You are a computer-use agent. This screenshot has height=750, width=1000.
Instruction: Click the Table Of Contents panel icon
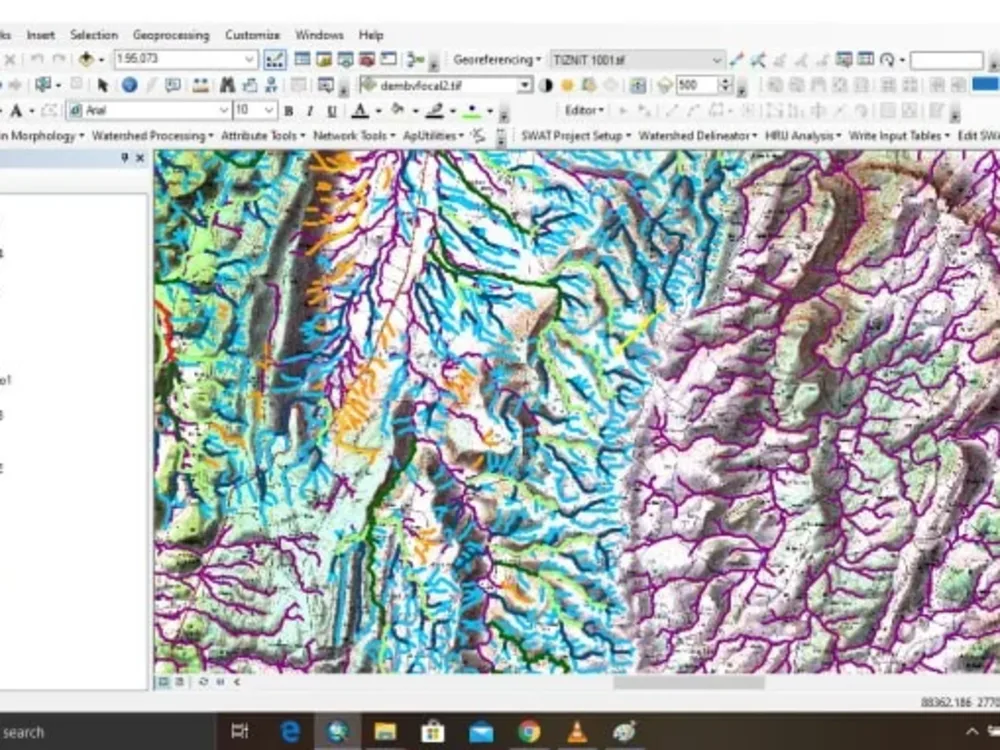301,58
